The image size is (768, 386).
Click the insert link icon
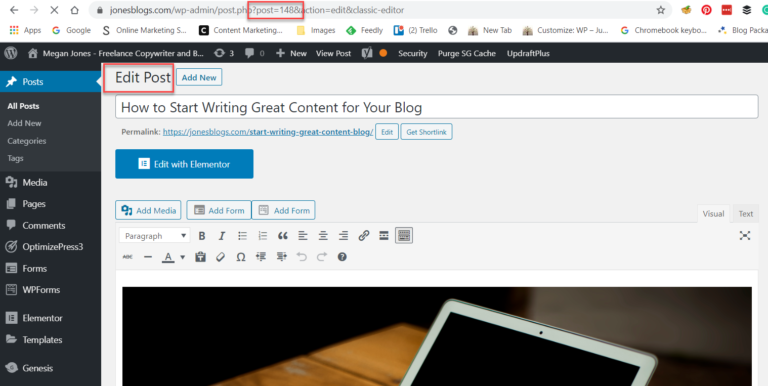[x=363, y=236]
